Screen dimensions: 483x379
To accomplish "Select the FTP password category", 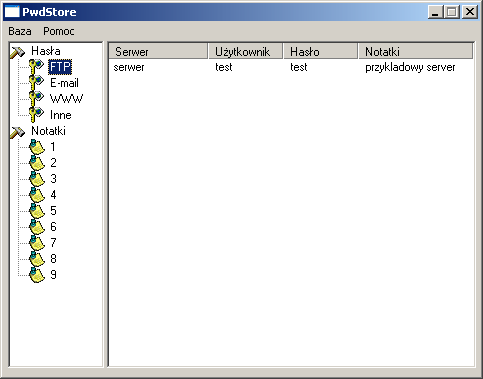I will coord(60,67).
